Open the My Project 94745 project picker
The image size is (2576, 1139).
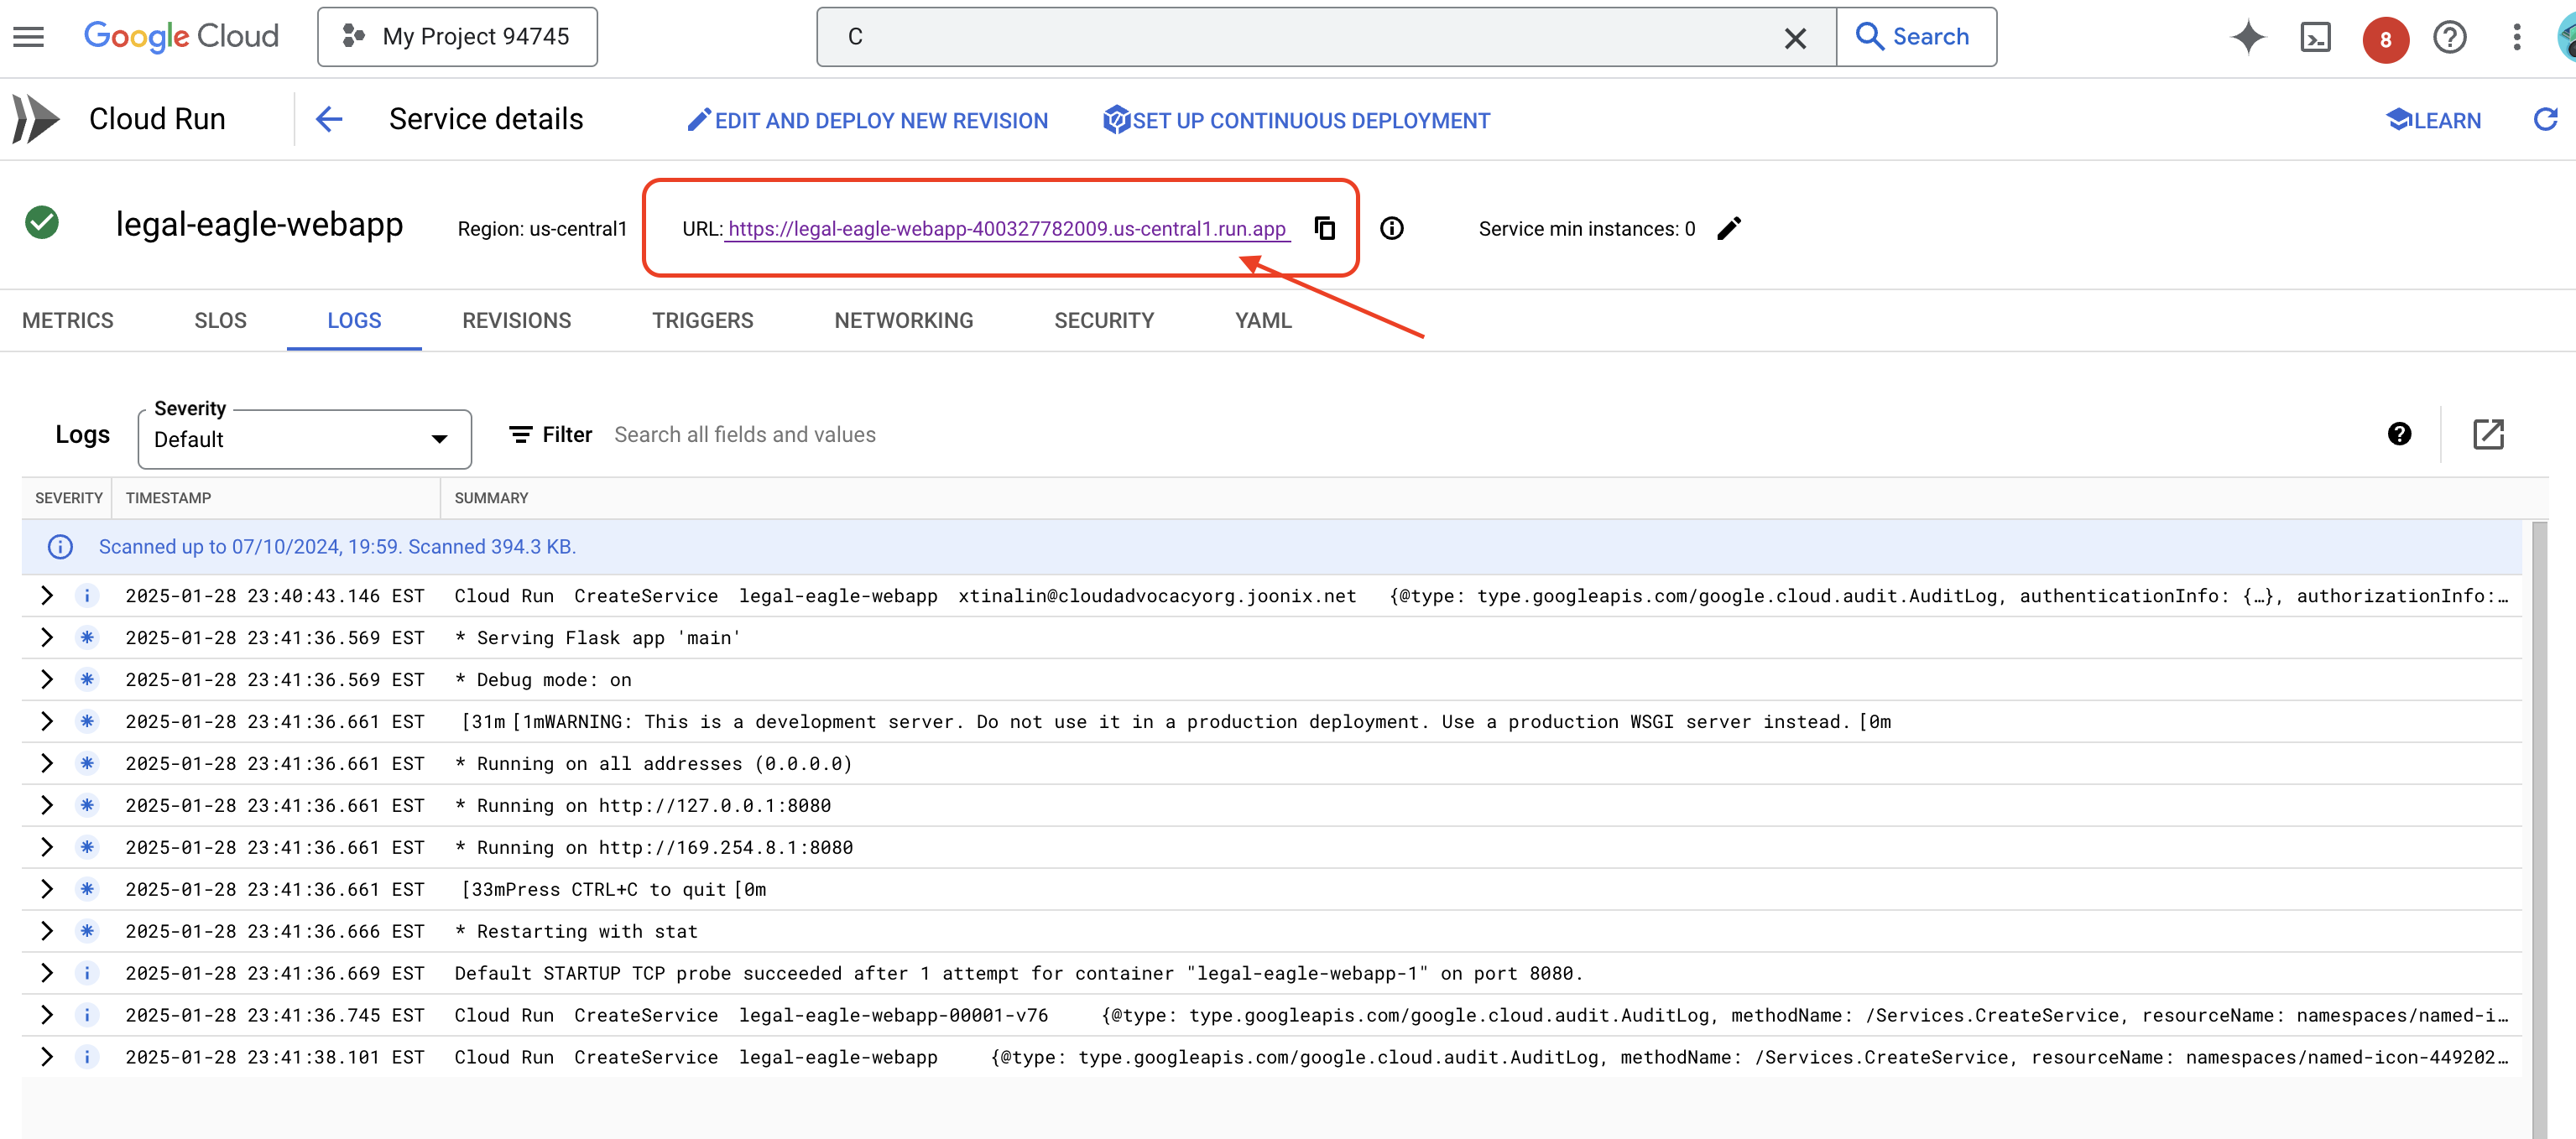pos(457,36)
